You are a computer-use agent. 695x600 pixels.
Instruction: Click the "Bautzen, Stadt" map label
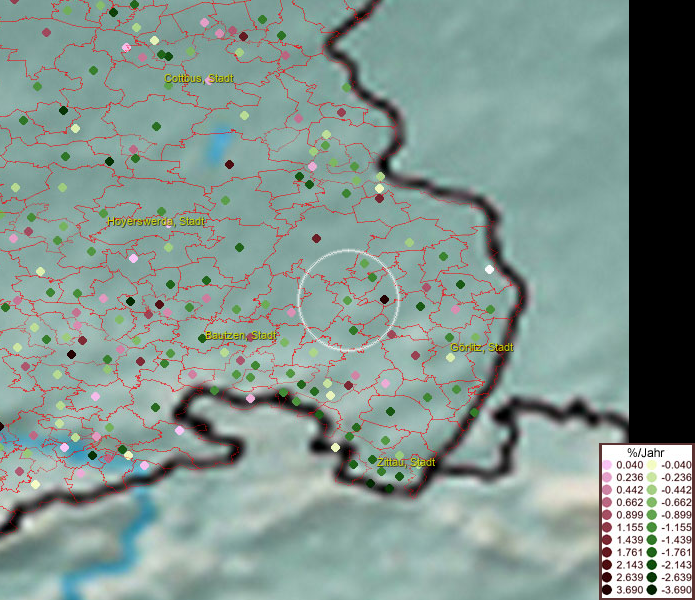click(240, 335)
